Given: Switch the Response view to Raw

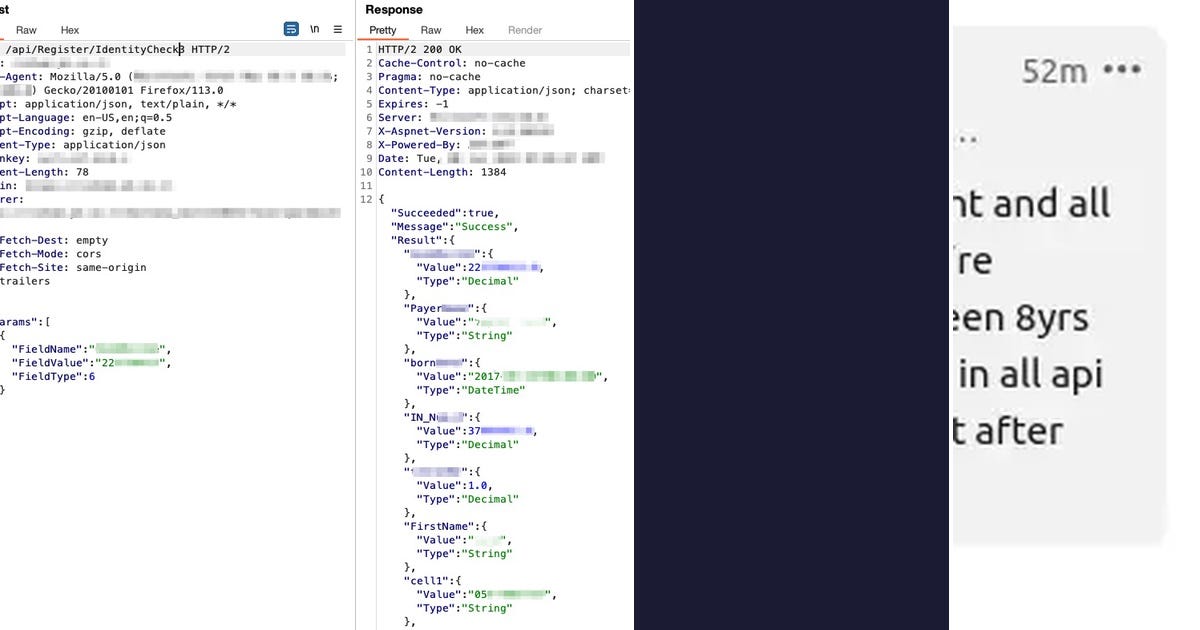Looking at the screenshot, I should [430, 30].
